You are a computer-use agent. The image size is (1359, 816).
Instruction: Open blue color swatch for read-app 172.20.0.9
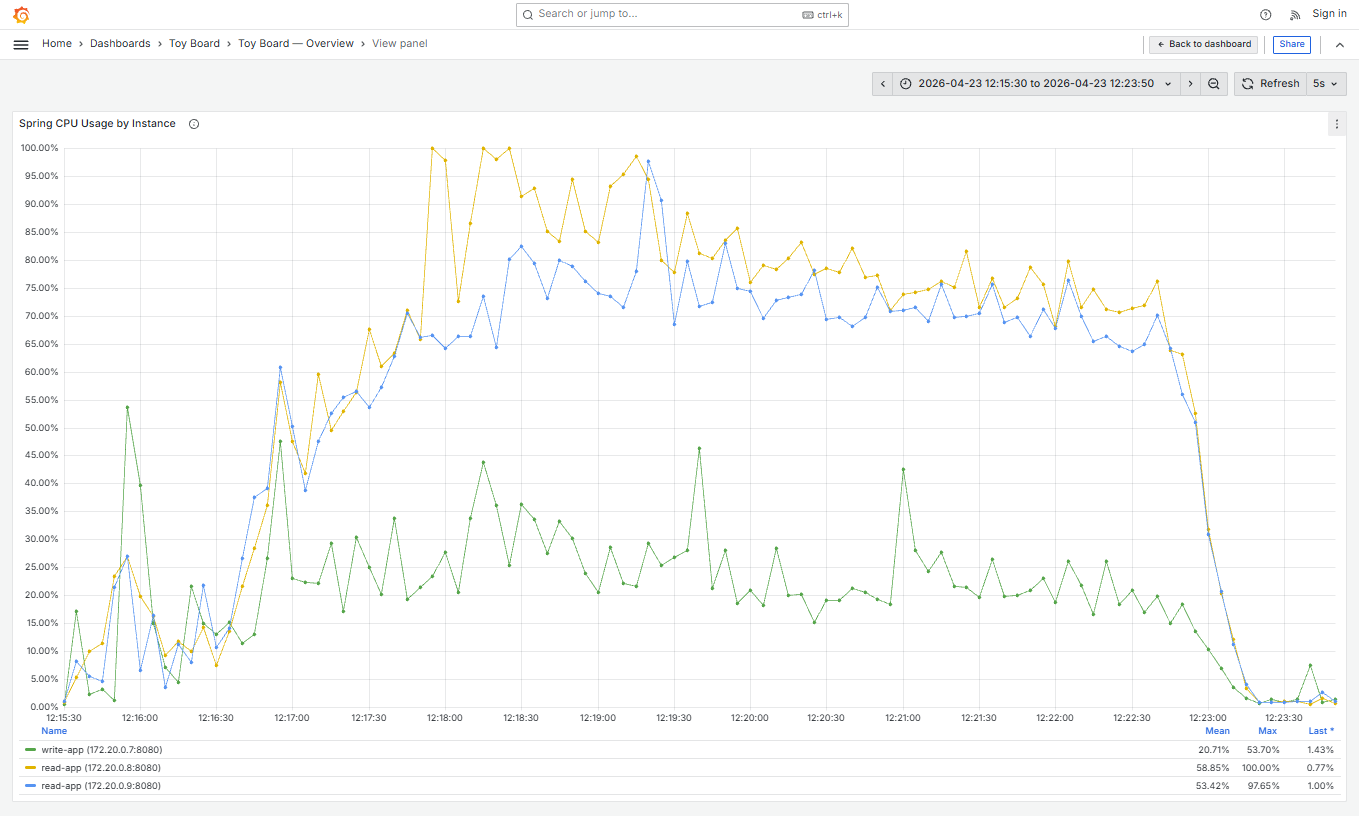30,785
